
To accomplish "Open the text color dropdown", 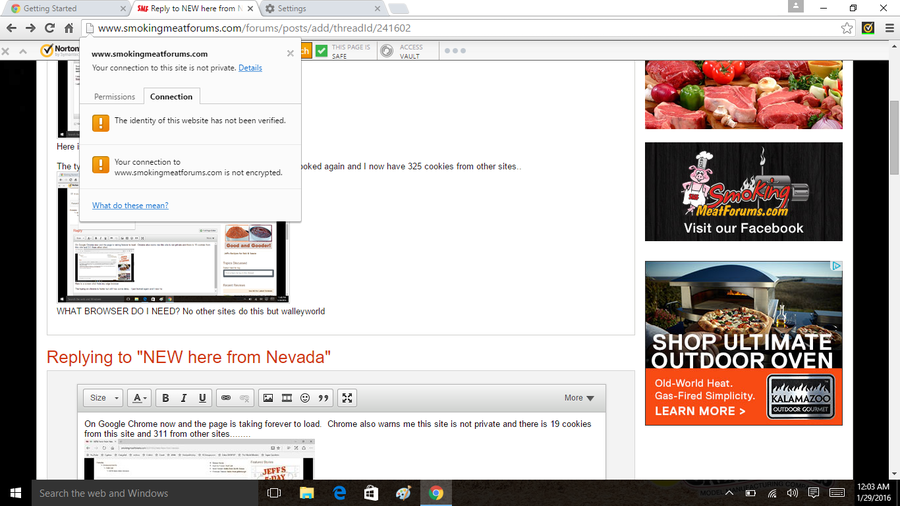I will click(x=140, y=398).
